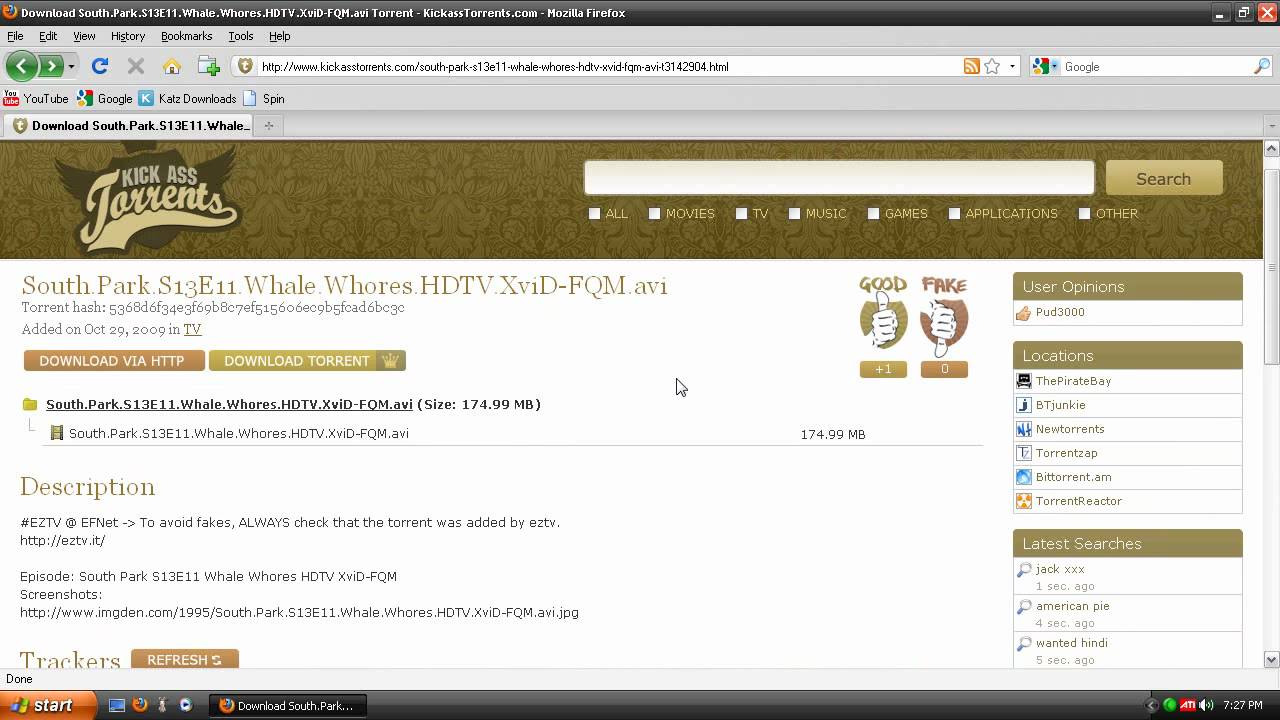1280x720 pixels.
Task: Select the Download South.Park.S13E11 tab
Action: pos(130,126)
